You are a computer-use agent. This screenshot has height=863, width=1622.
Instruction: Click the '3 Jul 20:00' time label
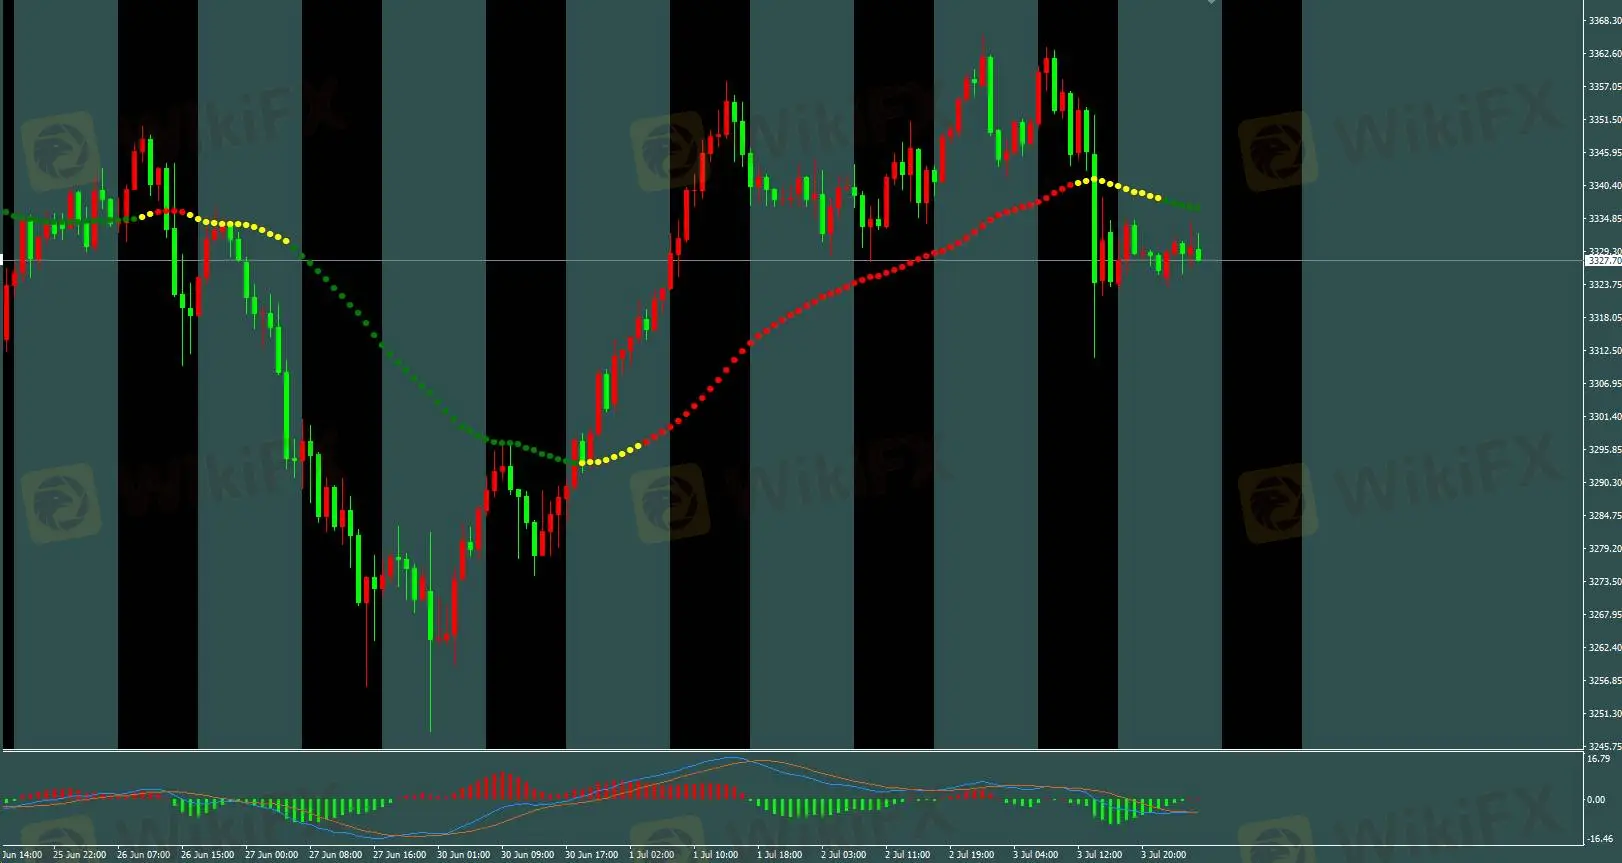point(1163,855)
